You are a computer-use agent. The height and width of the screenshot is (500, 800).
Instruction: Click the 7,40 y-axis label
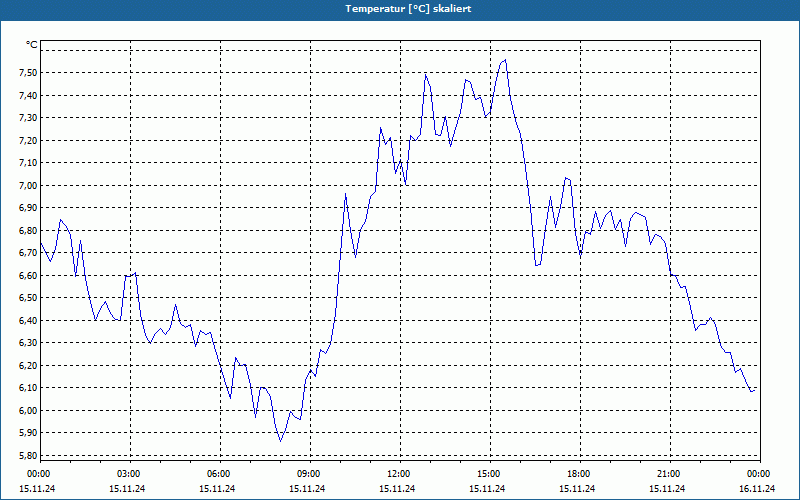coord(28,95)
